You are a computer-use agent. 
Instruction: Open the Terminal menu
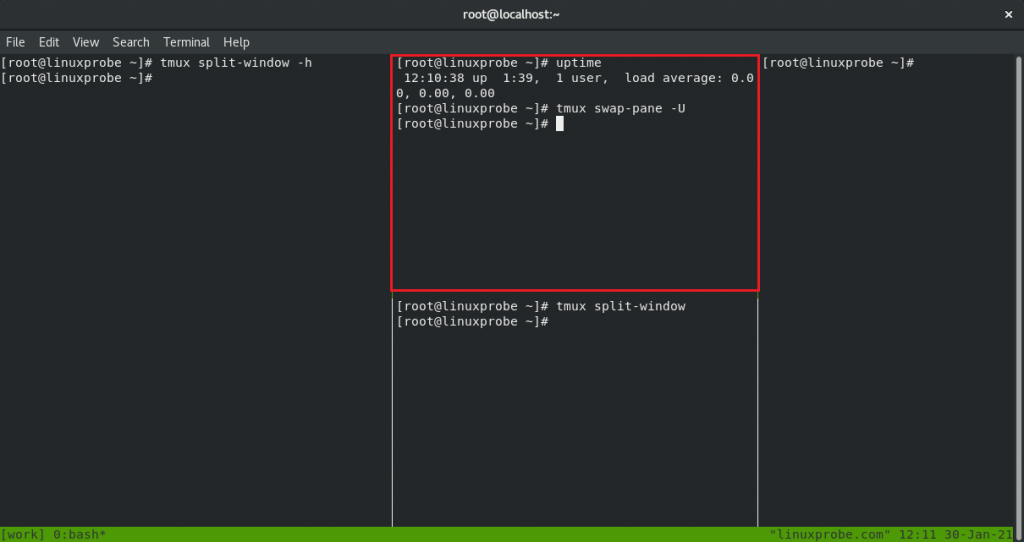coord(186,42)
